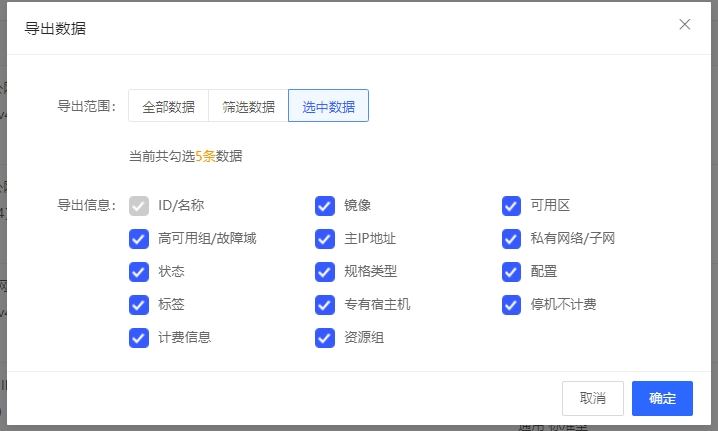Click the 导出信息 label
The height and width of the screenshot is (431, 718).
tap(87, 205)
